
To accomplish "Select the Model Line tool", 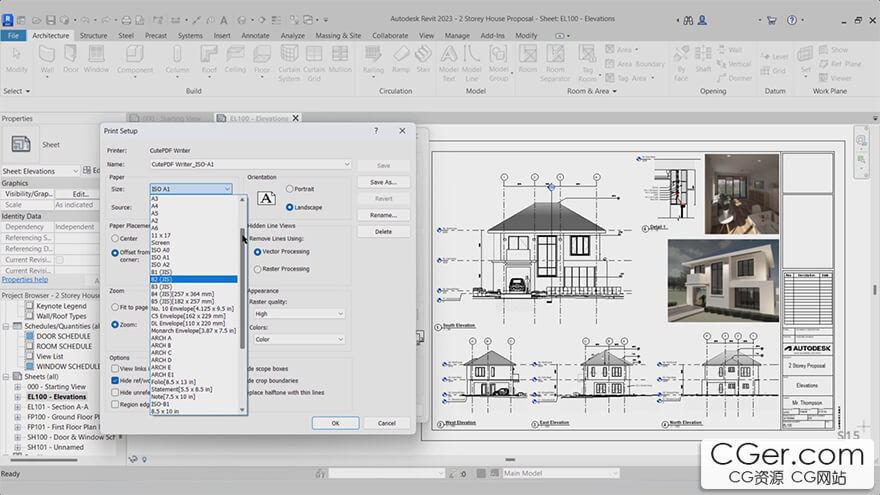I will 471,63.
